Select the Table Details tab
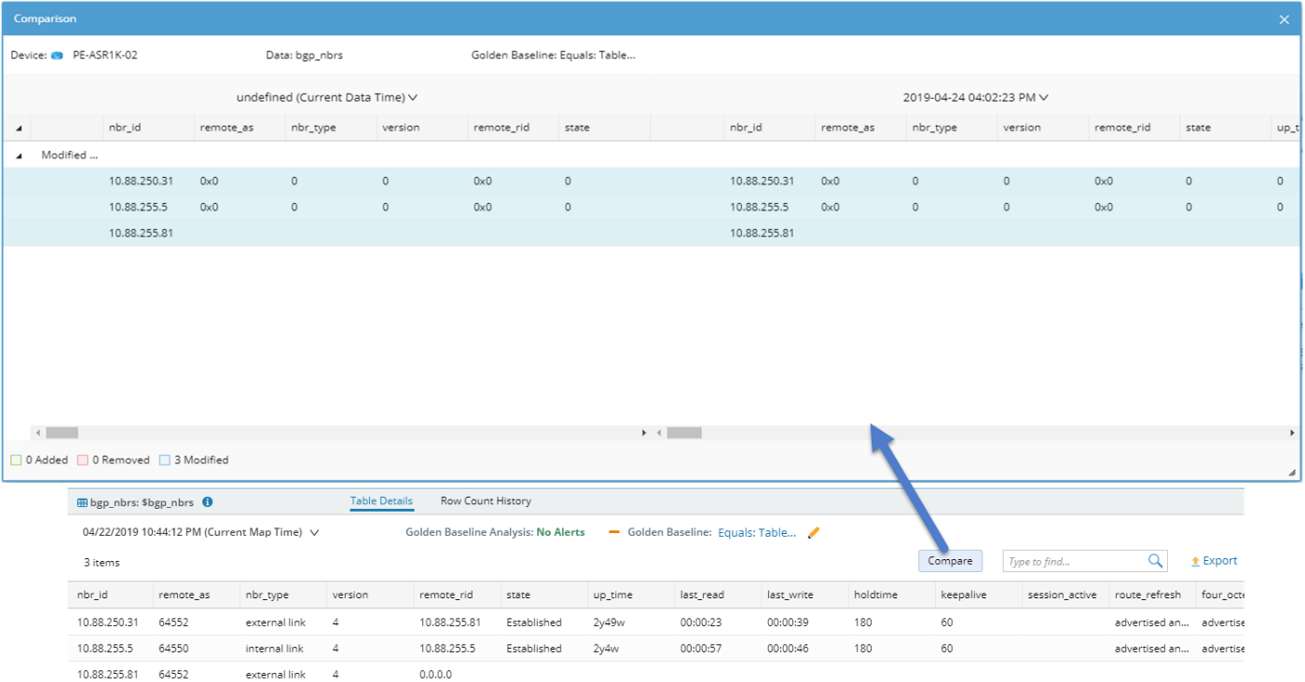Screen dimensions: 1305x682 coord(381,501)
